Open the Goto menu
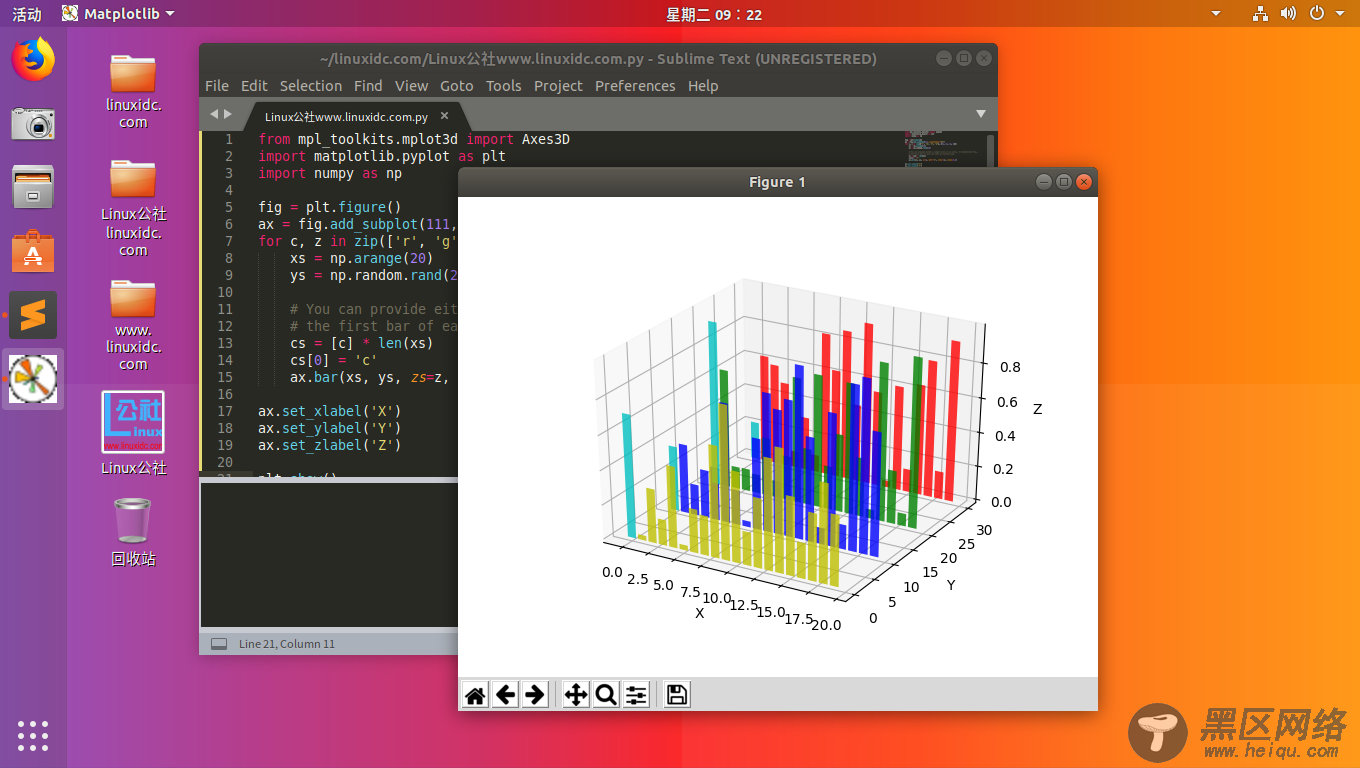The height and width of the screenshot is (768, 1360). [457, 86]
